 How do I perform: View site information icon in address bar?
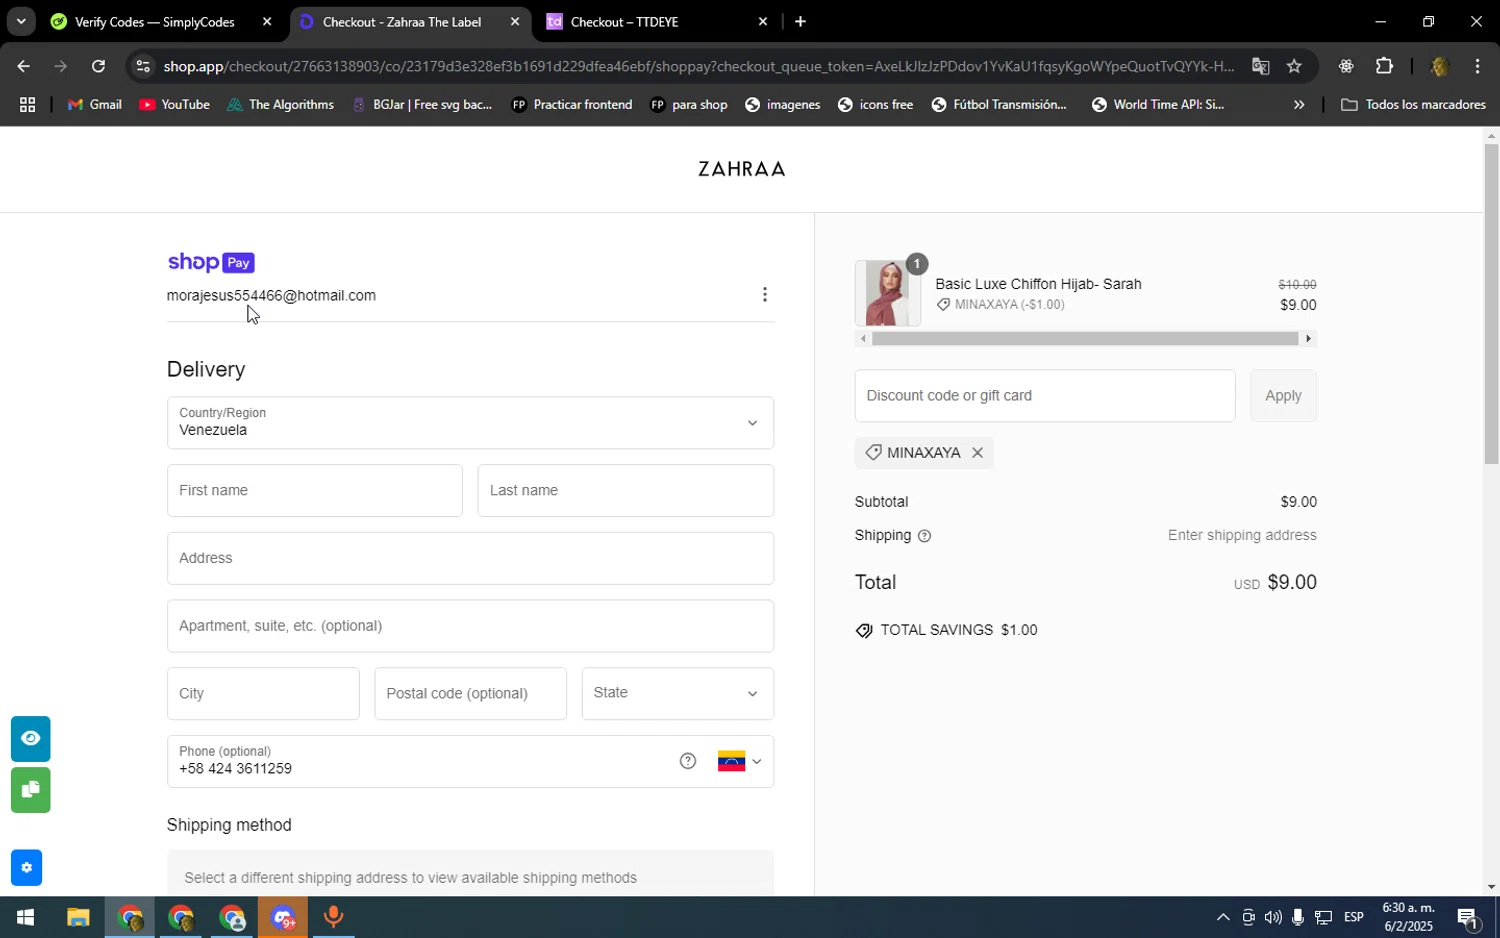click(x=143, y=66)
